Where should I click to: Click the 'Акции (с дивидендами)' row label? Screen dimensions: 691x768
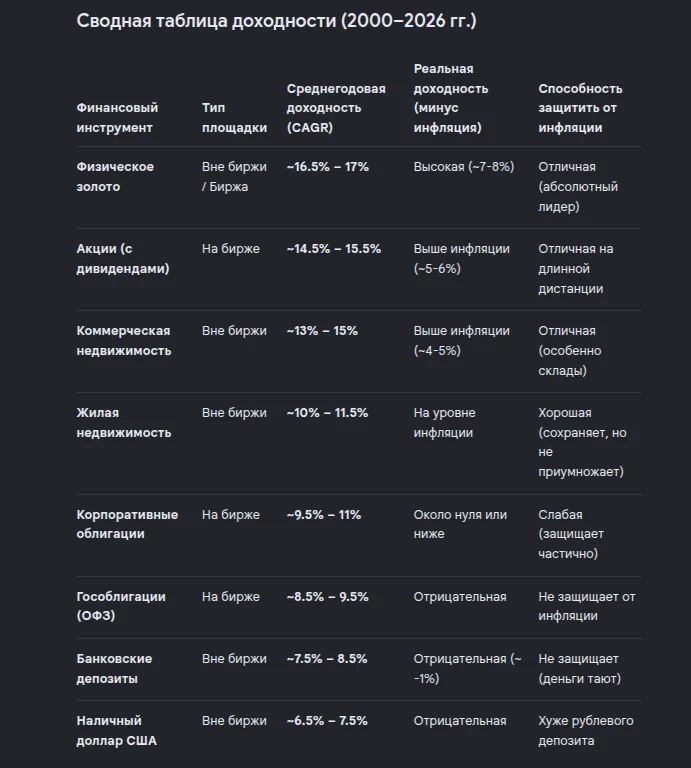pos(122,259)
